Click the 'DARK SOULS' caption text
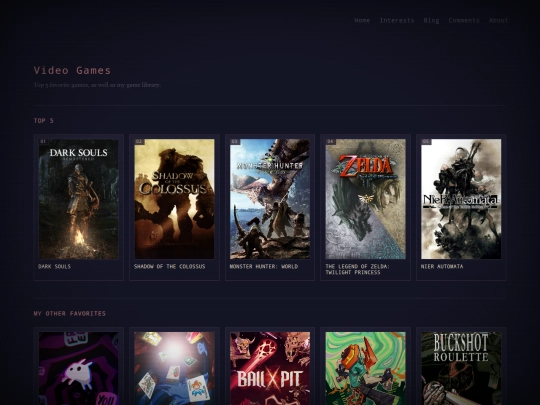Image resolution: width=540 pixels, height=405 pixels. 54,267
